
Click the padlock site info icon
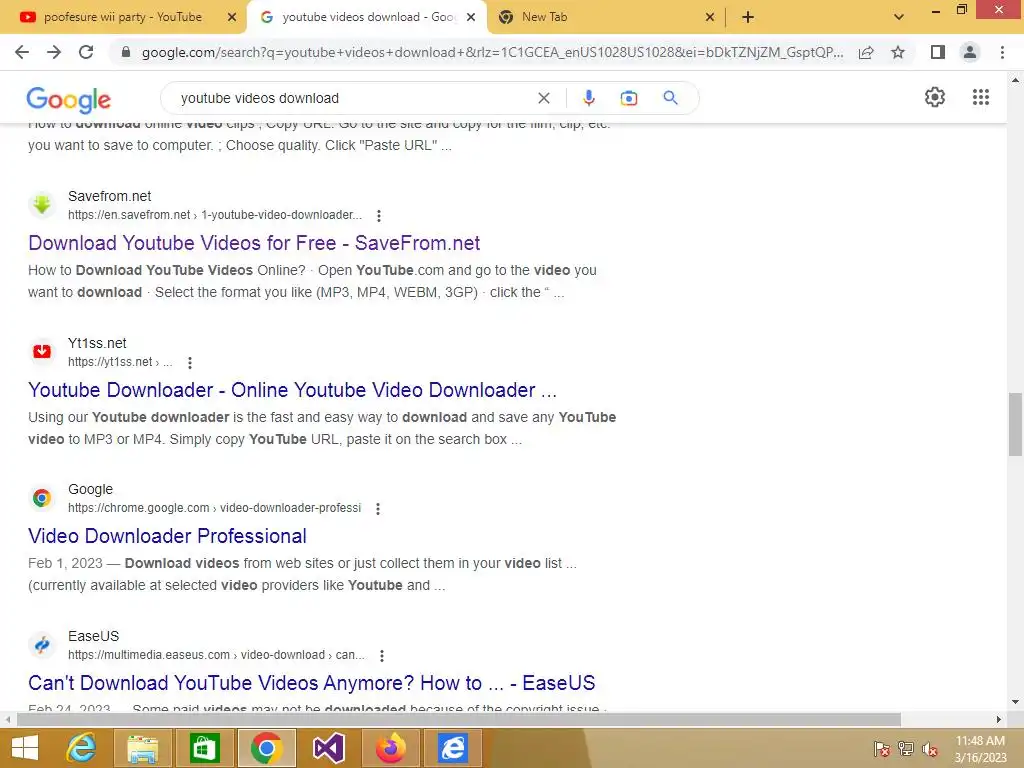[x=126, y=52]
